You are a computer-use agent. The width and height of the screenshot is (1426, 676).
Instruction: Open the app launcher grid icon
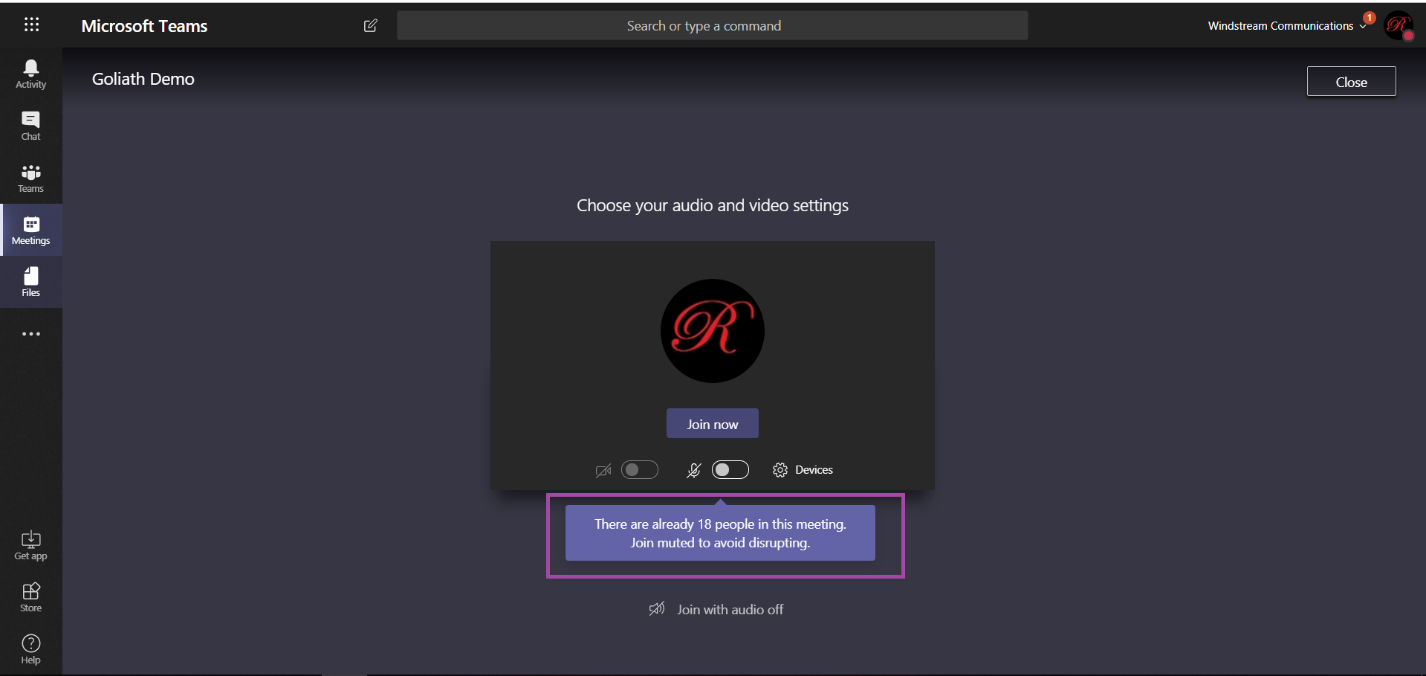(31, 25)
